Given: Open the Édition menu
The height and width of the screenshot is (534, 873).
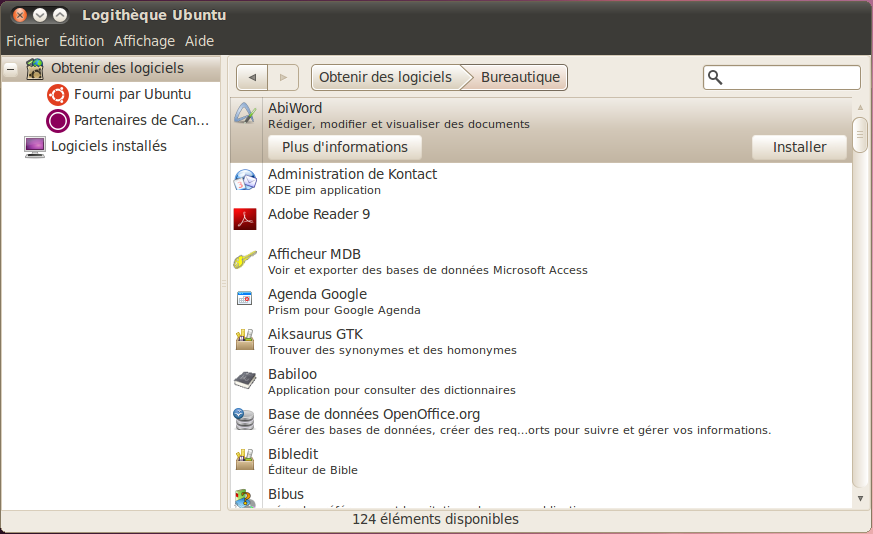Looking at the screenshot, I should (x=81, y=41).
